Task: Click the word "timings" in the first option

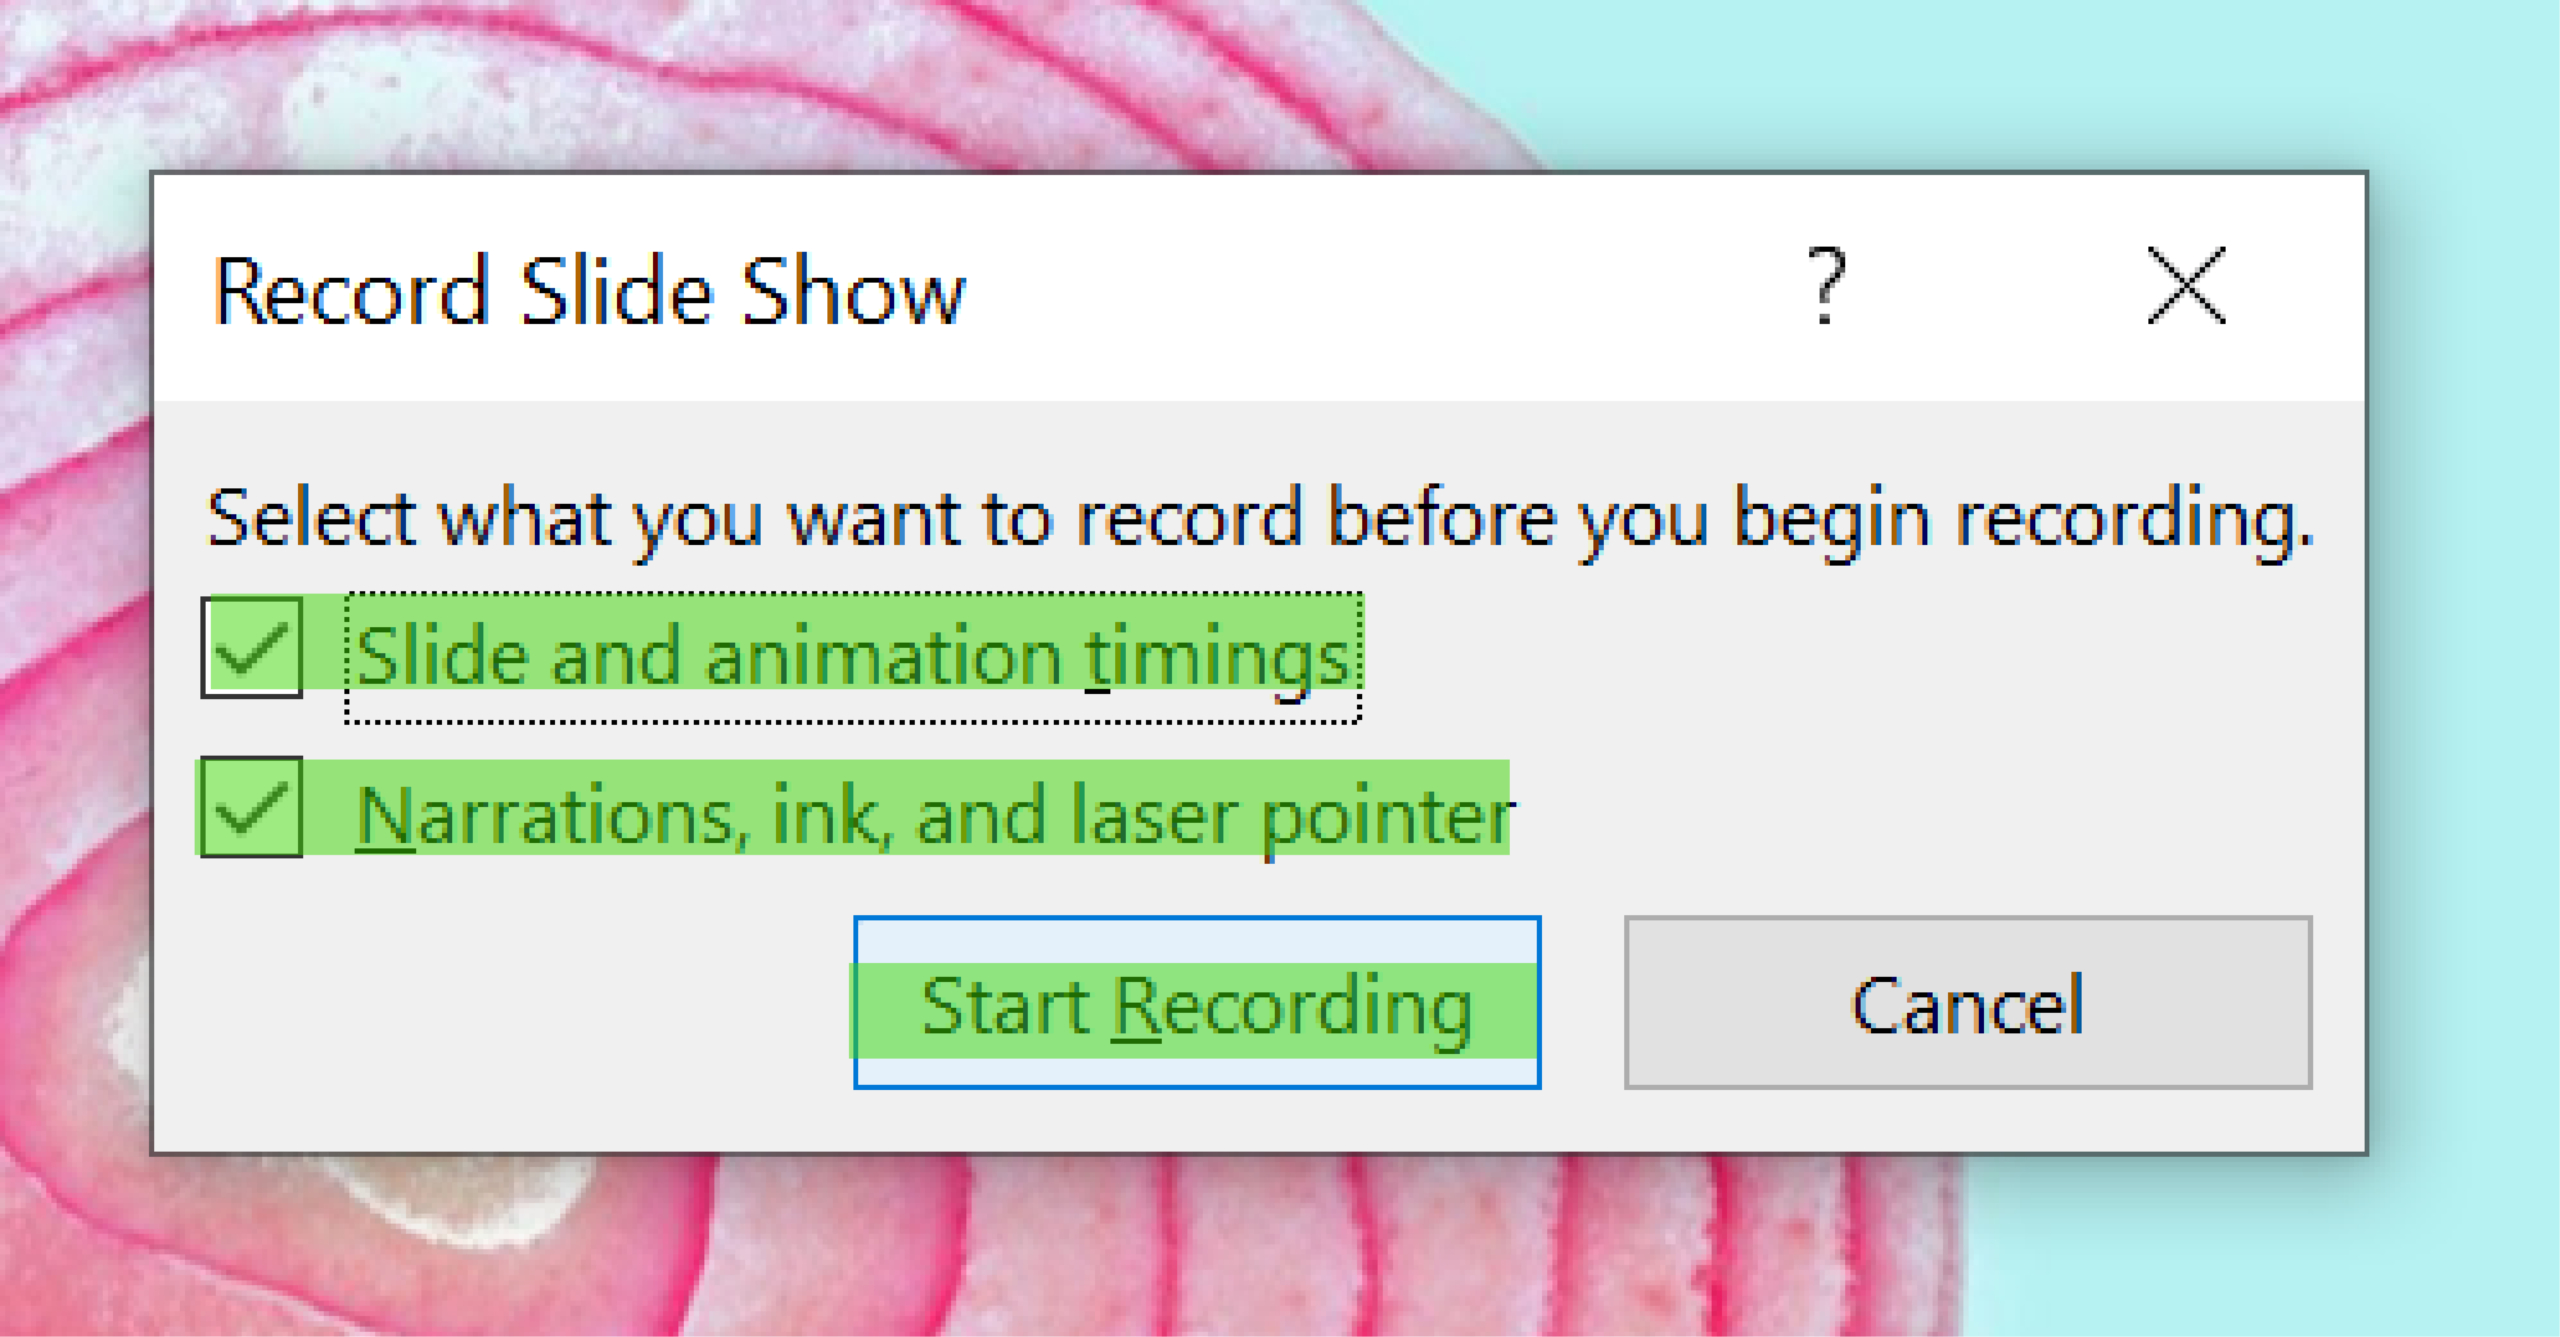Action: 1218,659
